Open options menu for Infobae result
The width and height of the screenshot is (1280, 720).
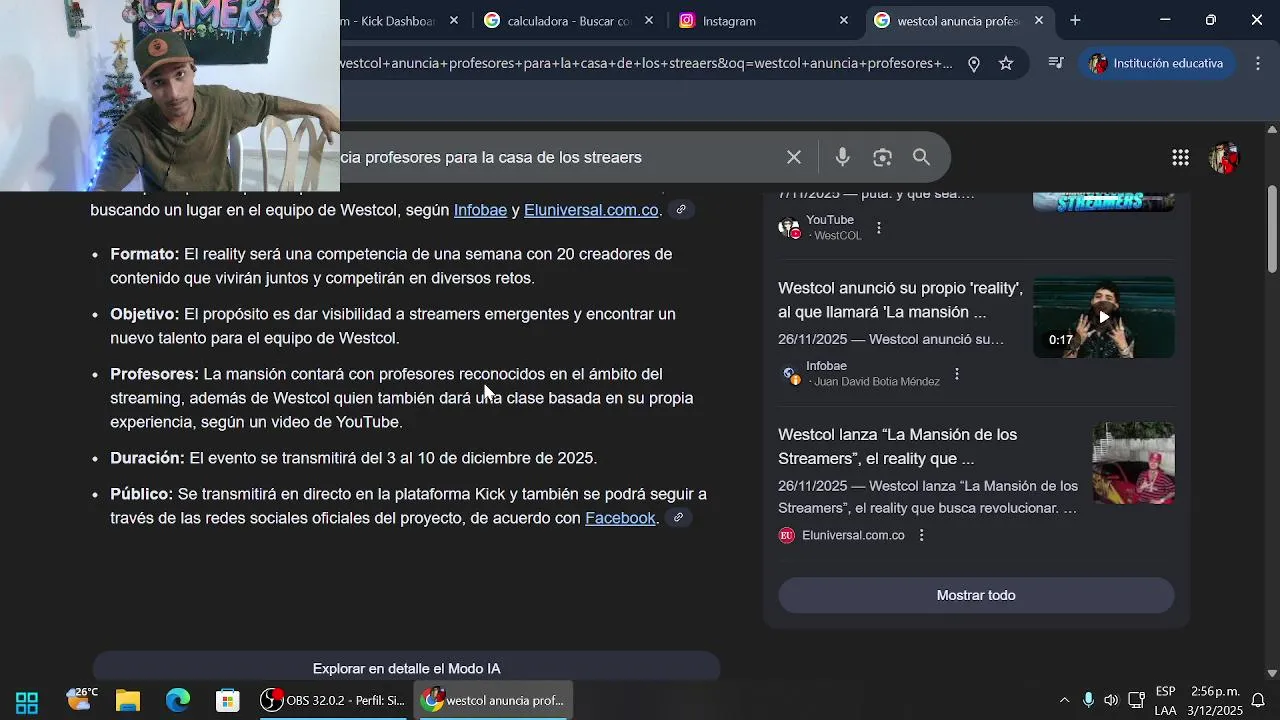(957, 374)
